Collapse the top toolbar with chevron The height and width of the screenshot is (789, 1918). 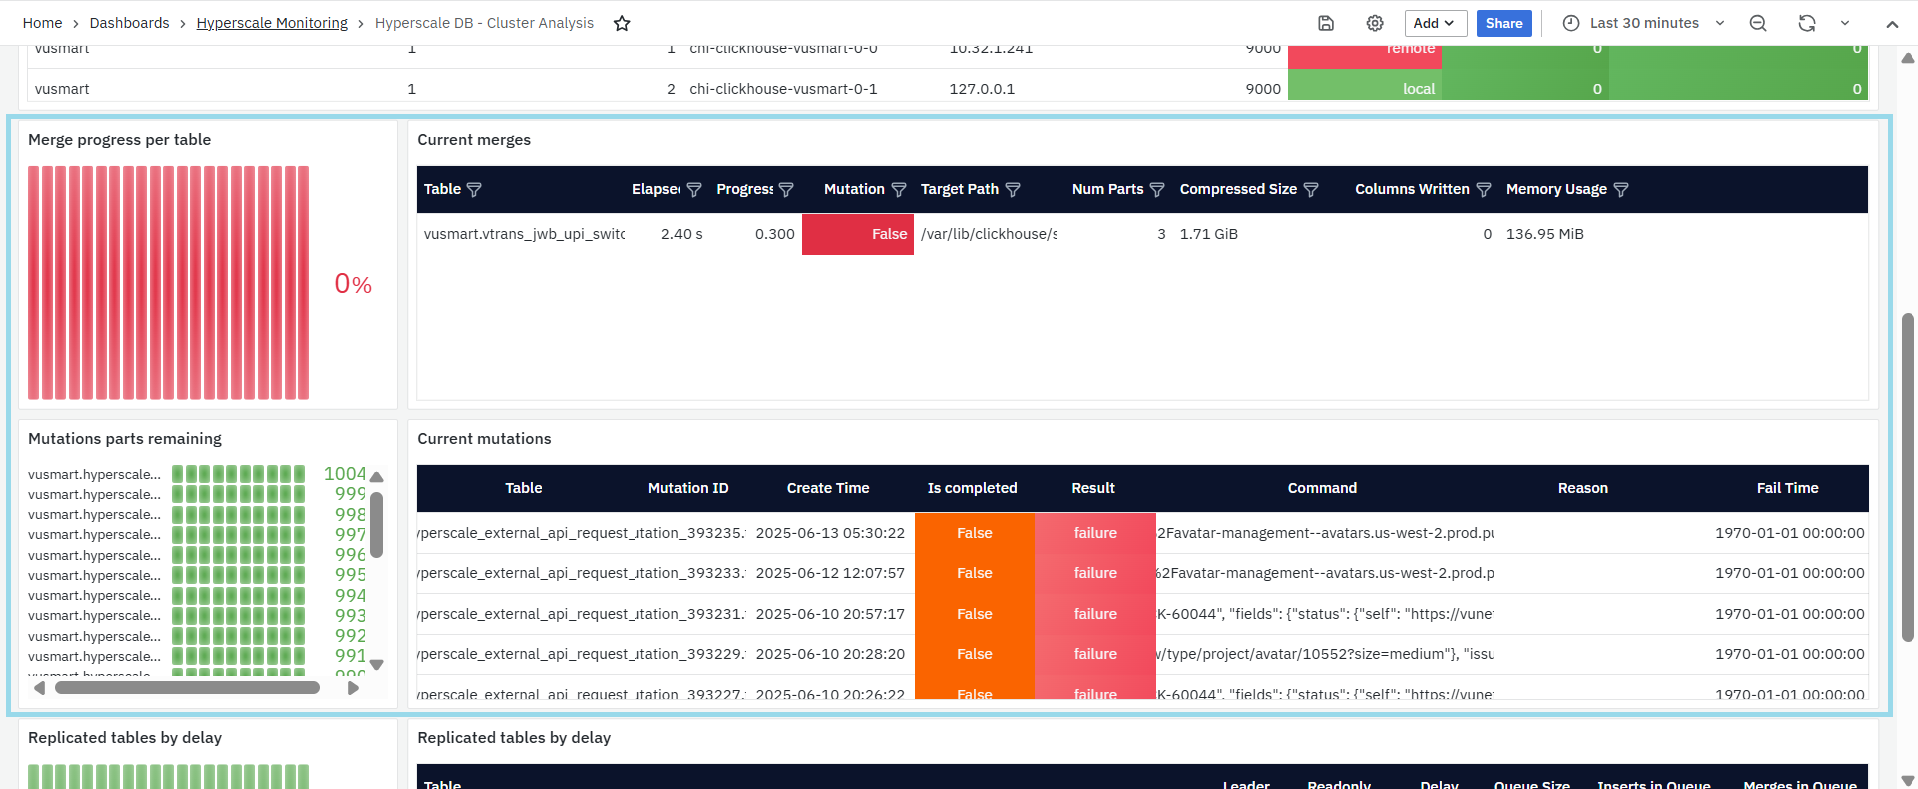pyautogui.click(x=1892, y=24)
